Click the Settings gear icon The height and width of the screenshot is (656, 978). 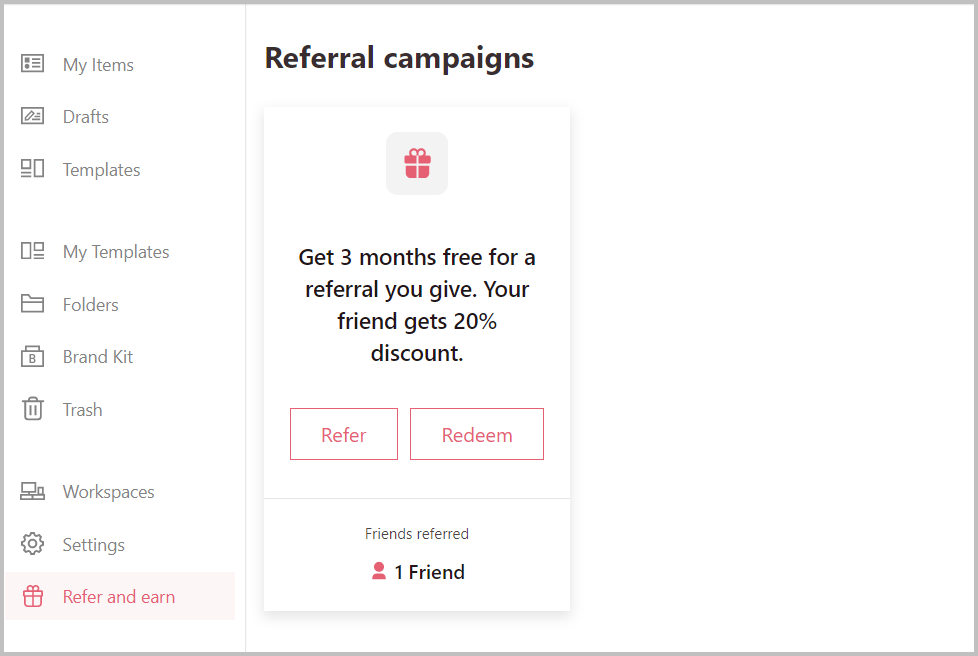(33, 545)
